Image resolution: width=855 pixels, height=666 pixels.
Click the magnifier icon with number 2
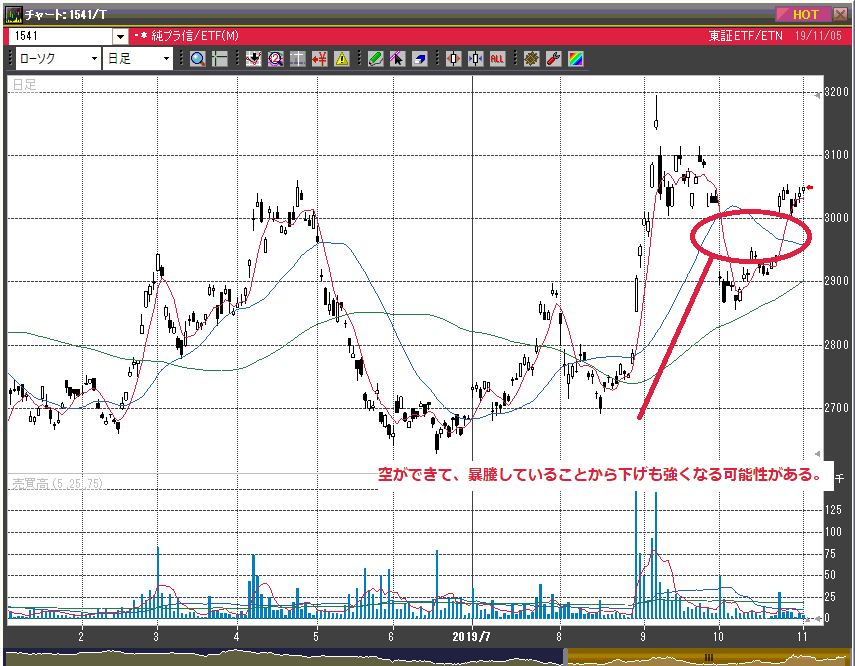pos(275,58)
